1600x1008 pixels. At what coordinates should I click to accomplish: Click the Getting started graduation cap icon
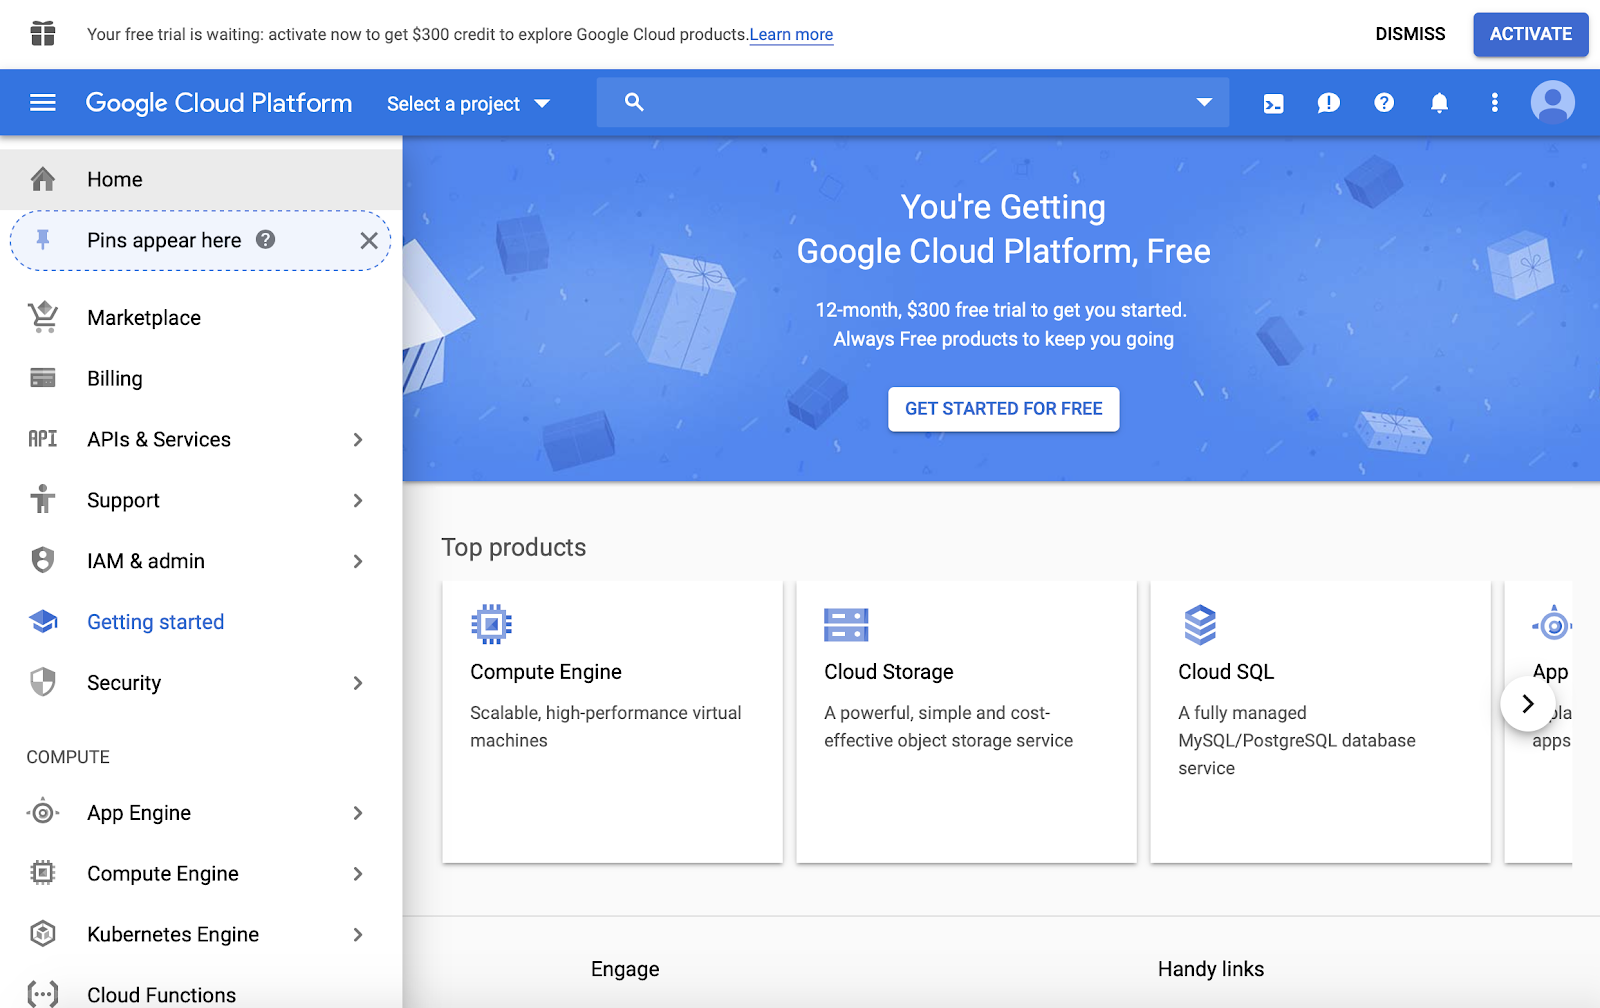pos(43,621)
